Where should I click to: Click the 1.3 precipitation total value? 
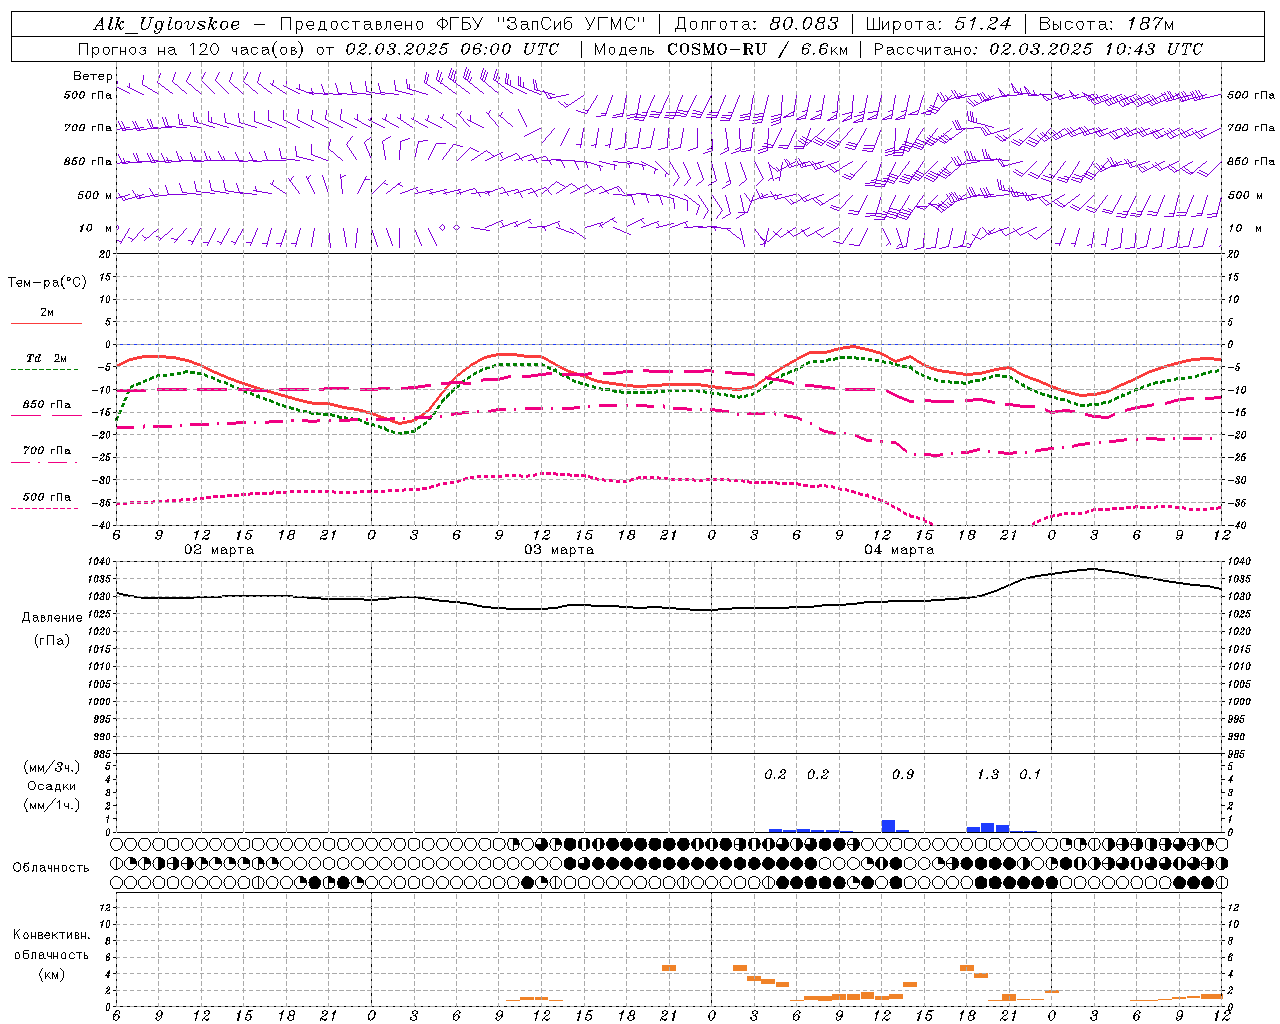[x=987, y=775]
